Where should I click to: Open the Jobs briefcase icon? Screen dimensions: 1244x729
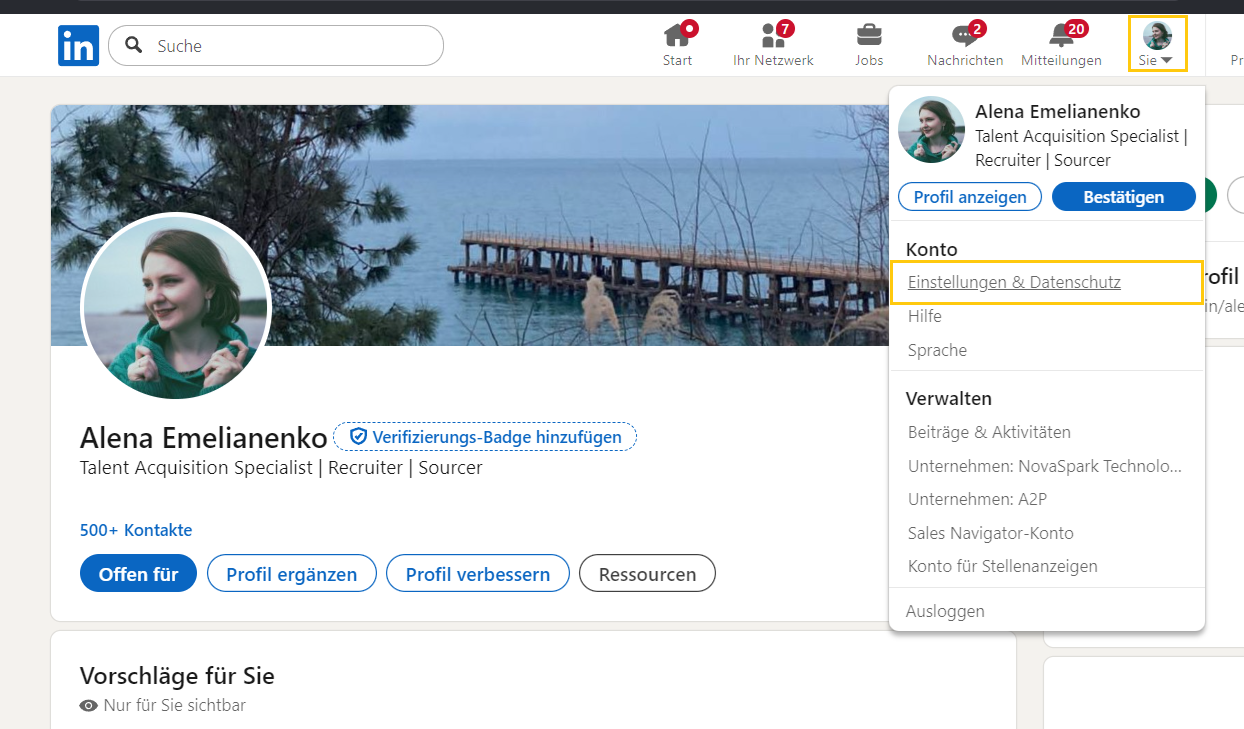pyautogui.click(x=869, y=37)
